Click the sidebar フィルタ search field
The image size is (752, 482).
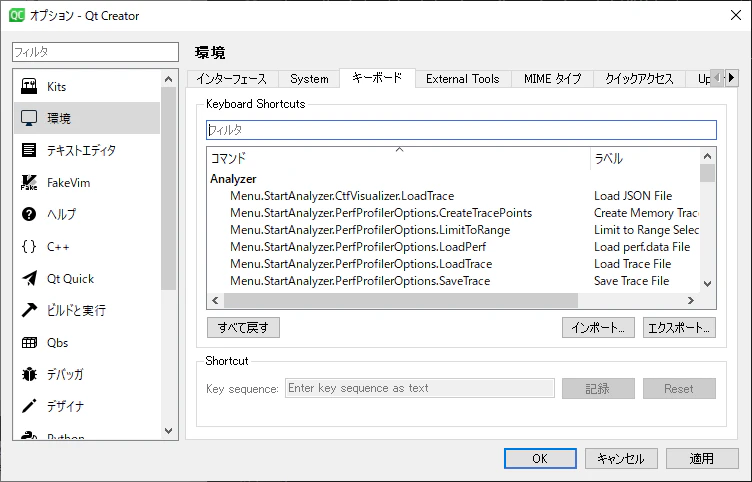pyautogui.click(x=95, y=52)
